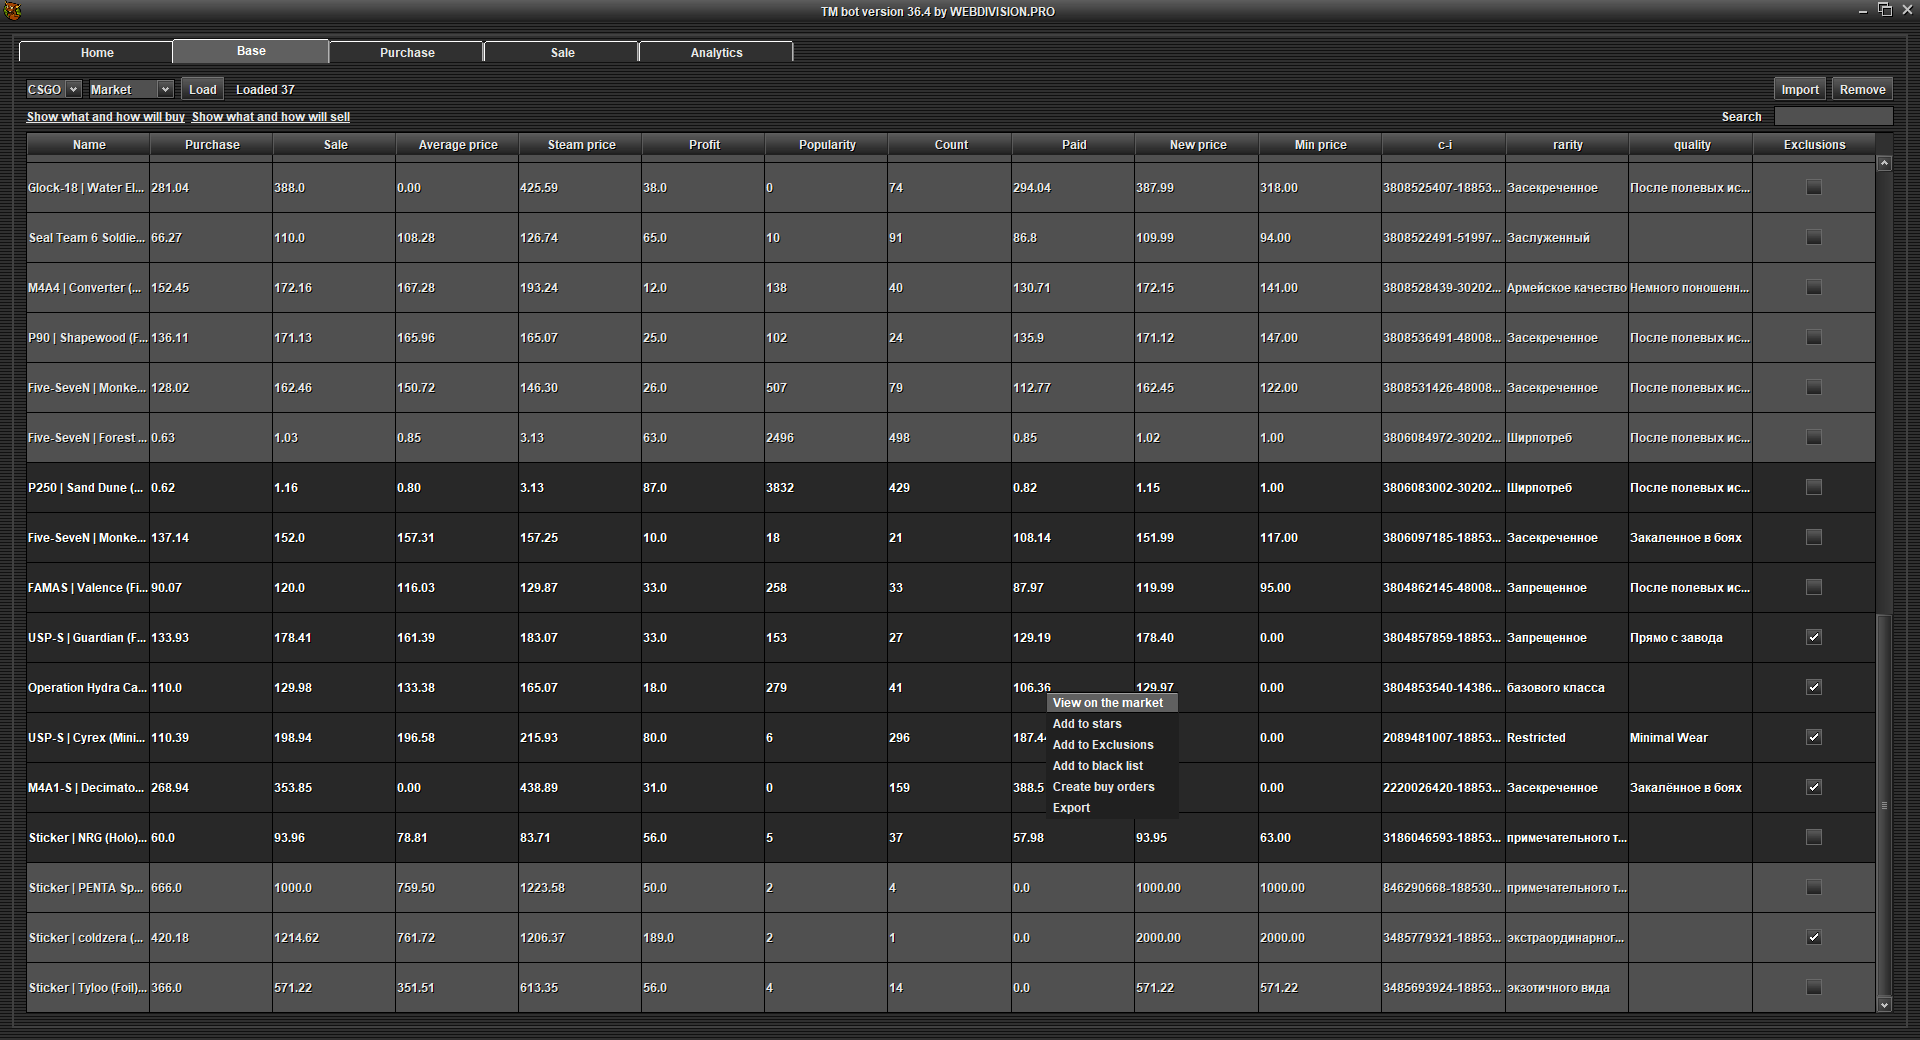
Task: Click into the Search input field
Action: click(x=1832, y=117)
